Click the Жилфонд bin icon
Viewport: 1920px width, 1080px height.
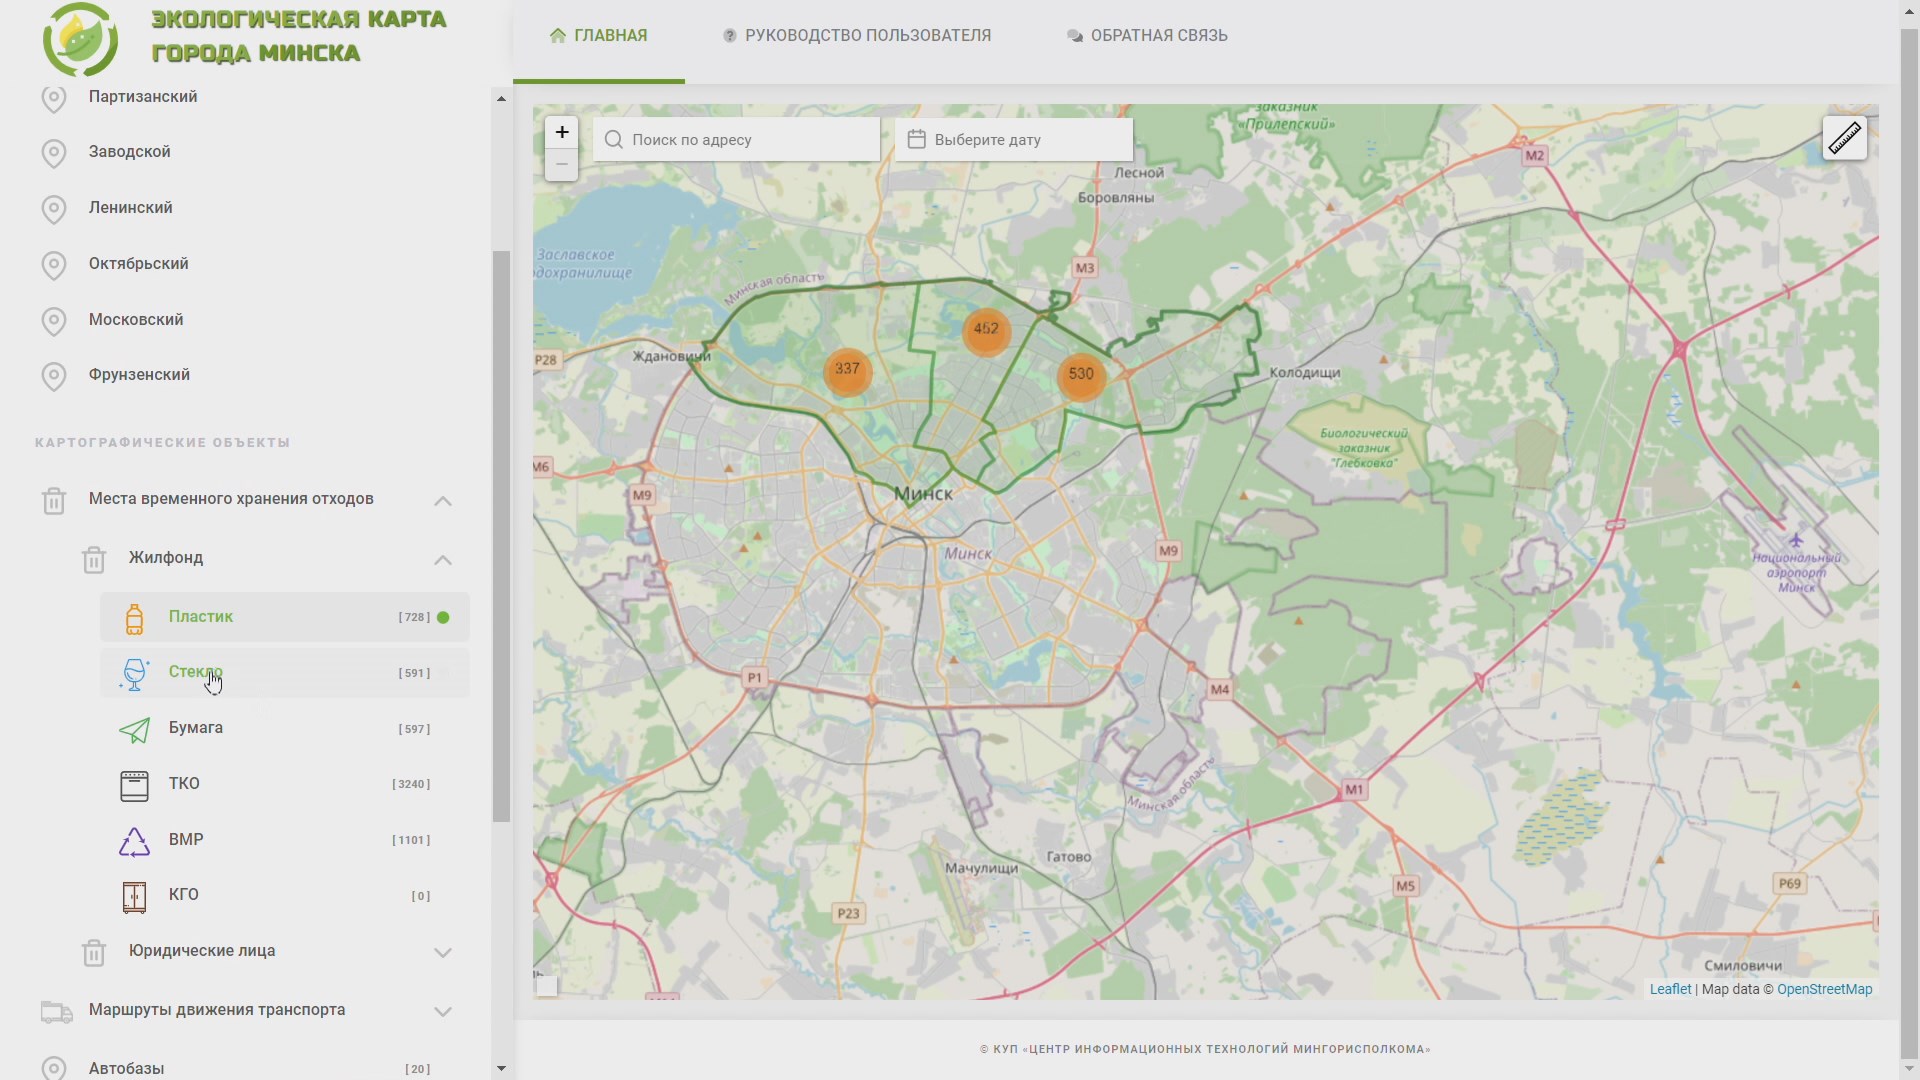click(94, 559)
